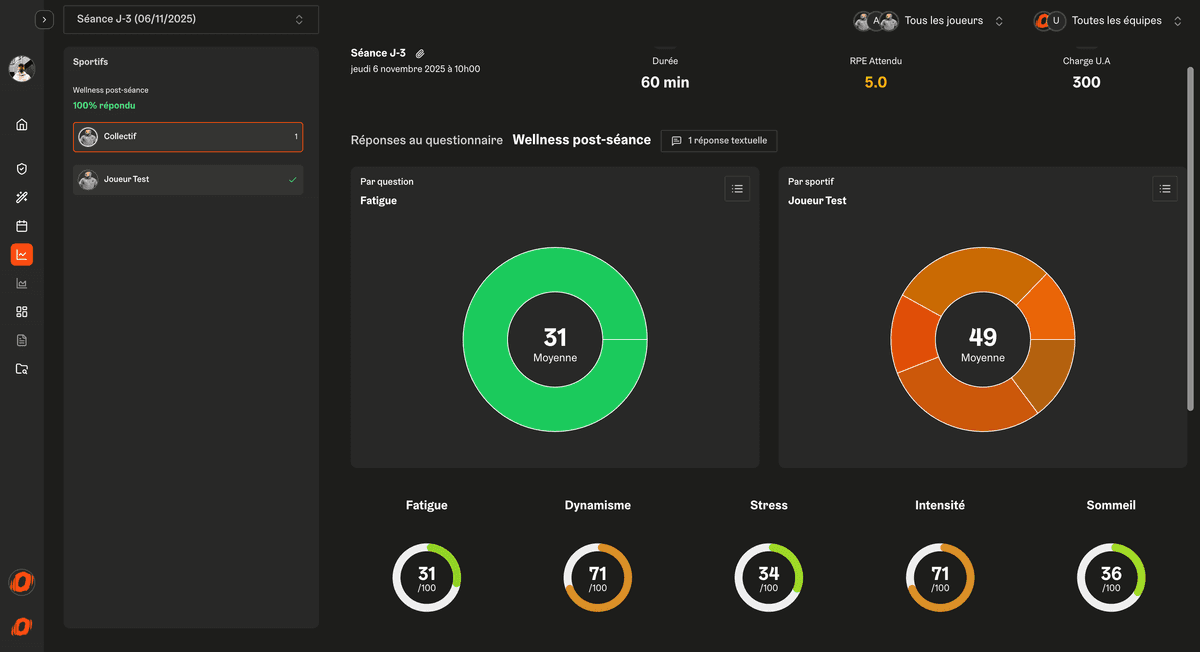Click the user profile avatar in sidebar
Image resolution: width=1200 pixels, height=652 pixels.
pyautogui.click(x=22, y=69)
